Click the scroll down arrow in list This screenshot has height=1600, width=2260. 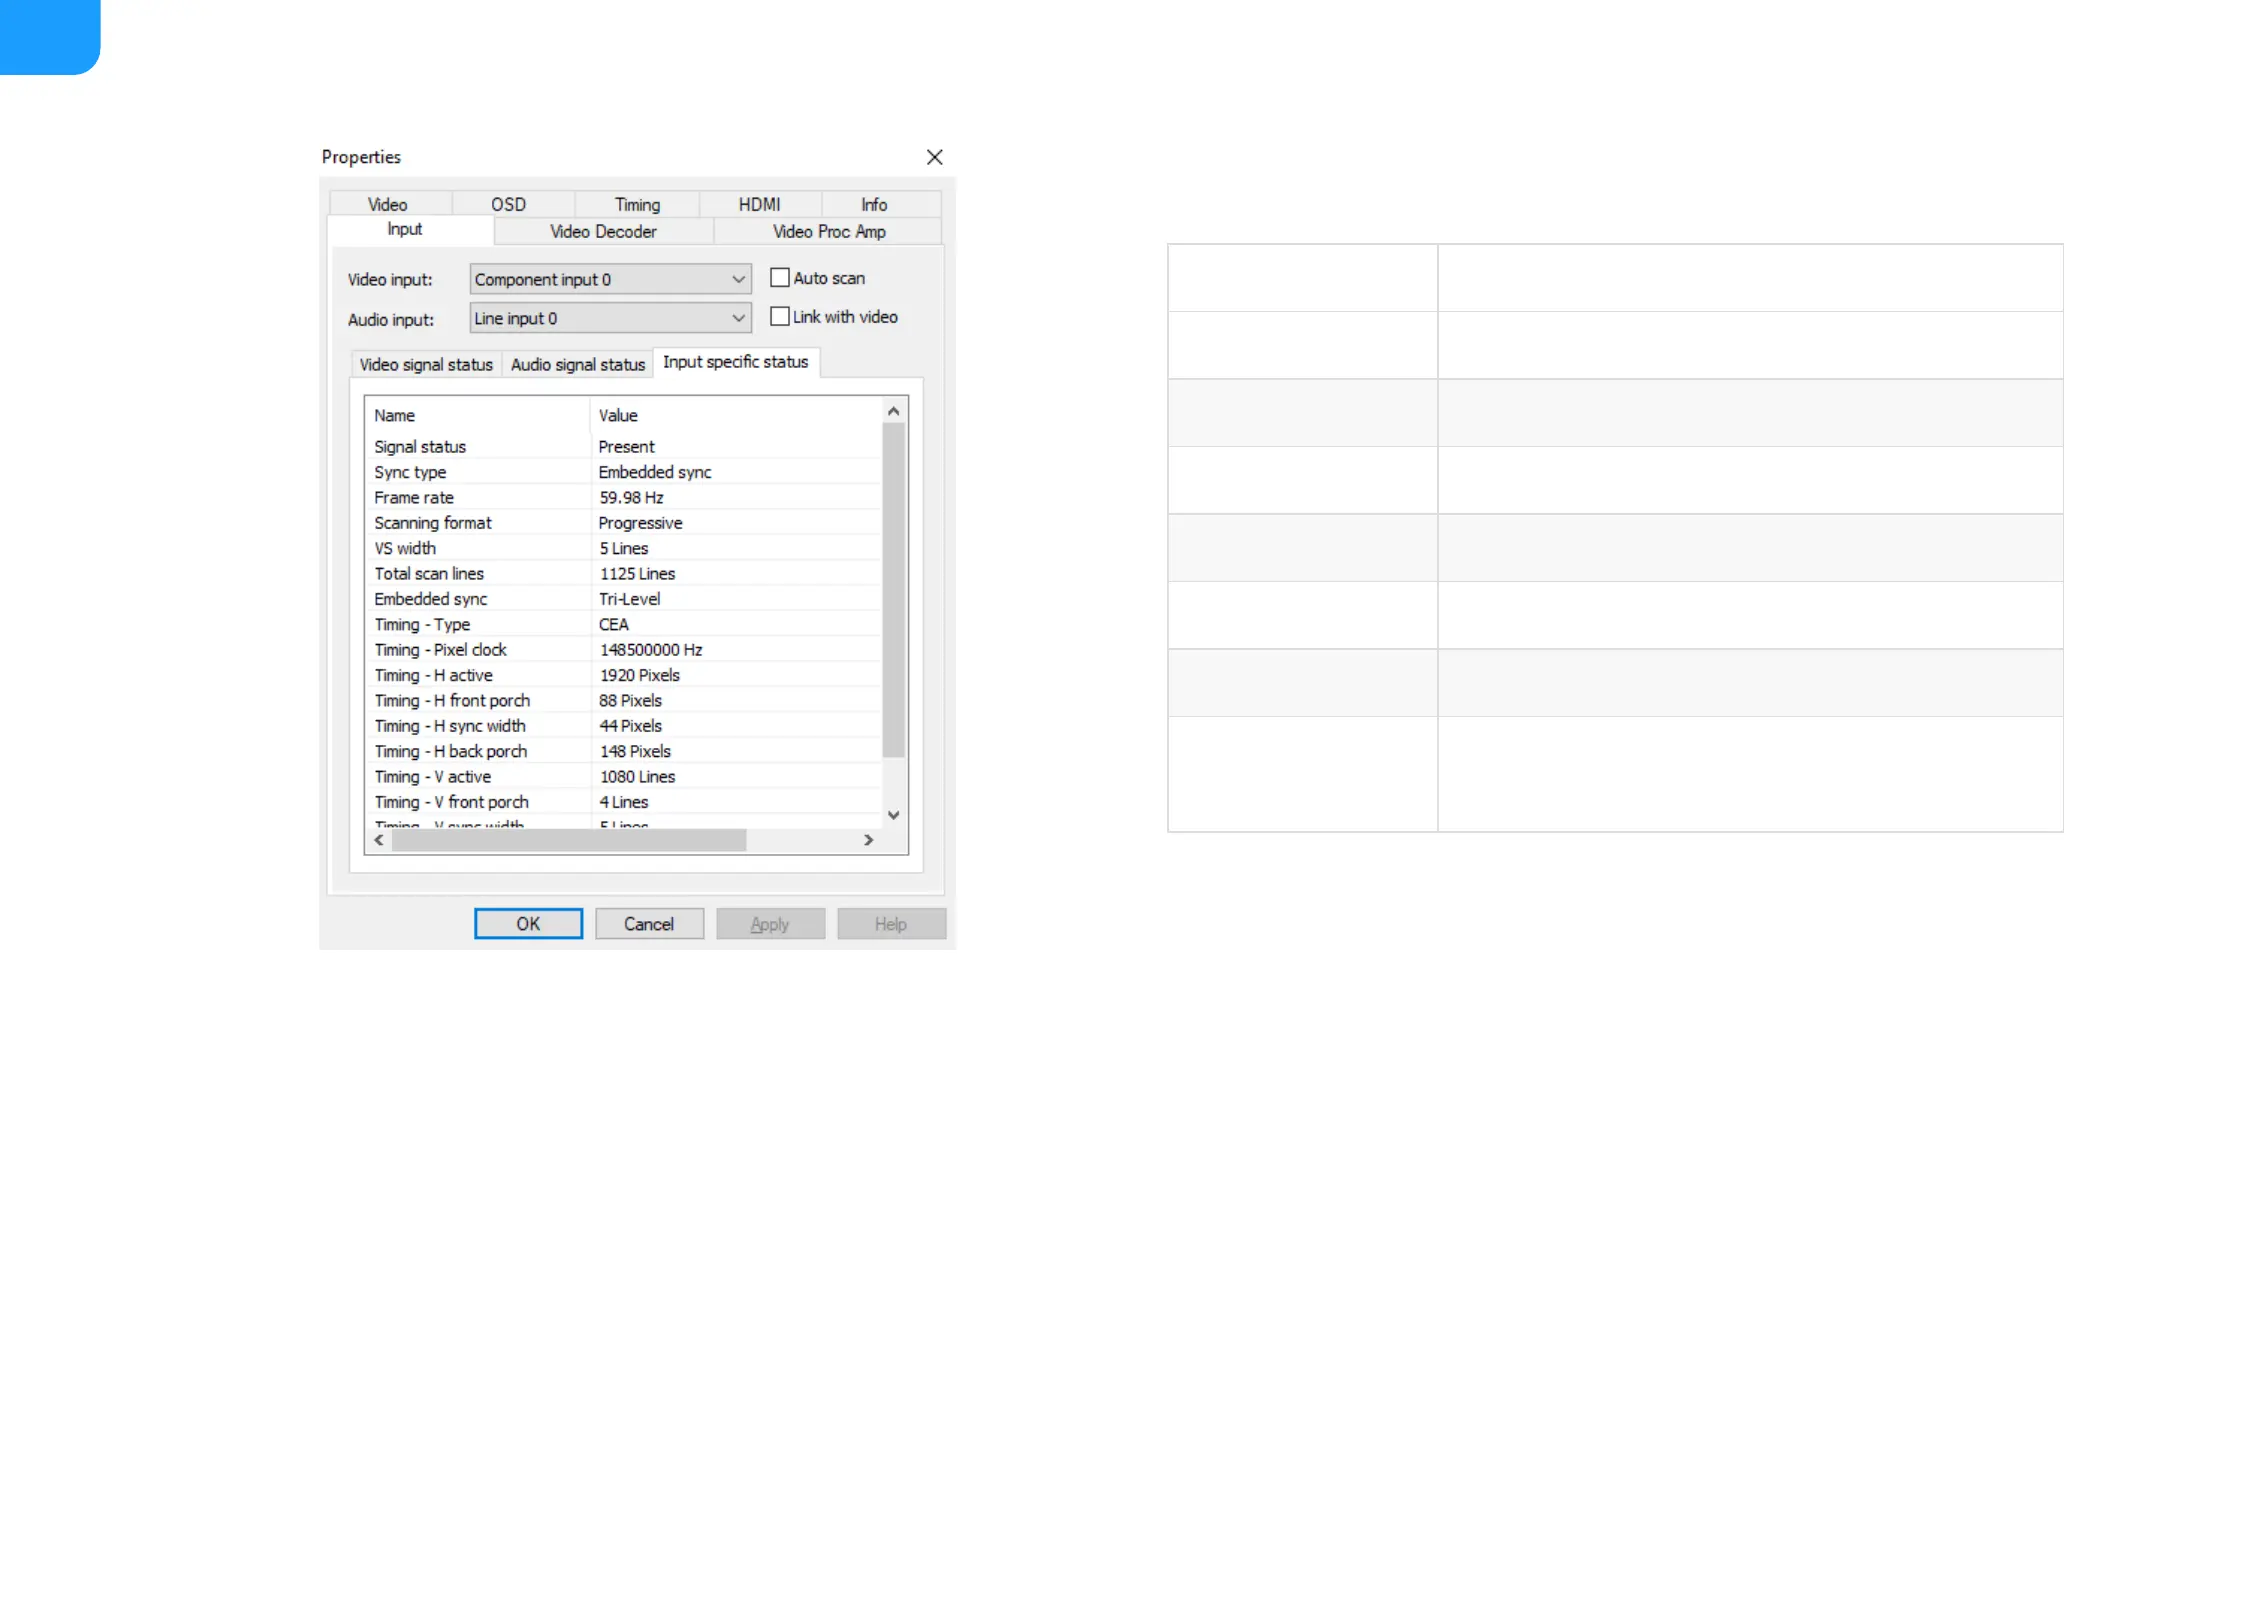coord(894,815)
